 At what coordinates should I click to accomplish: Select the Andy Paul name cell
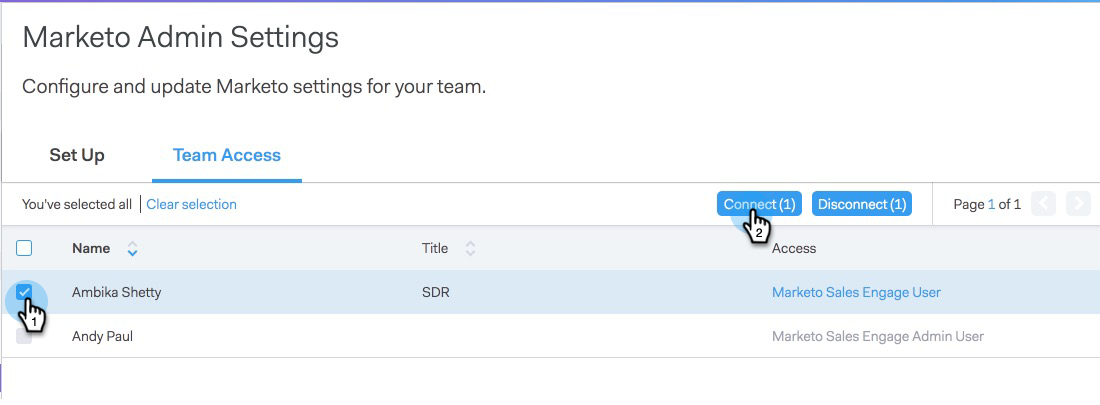tap(102, 336)
